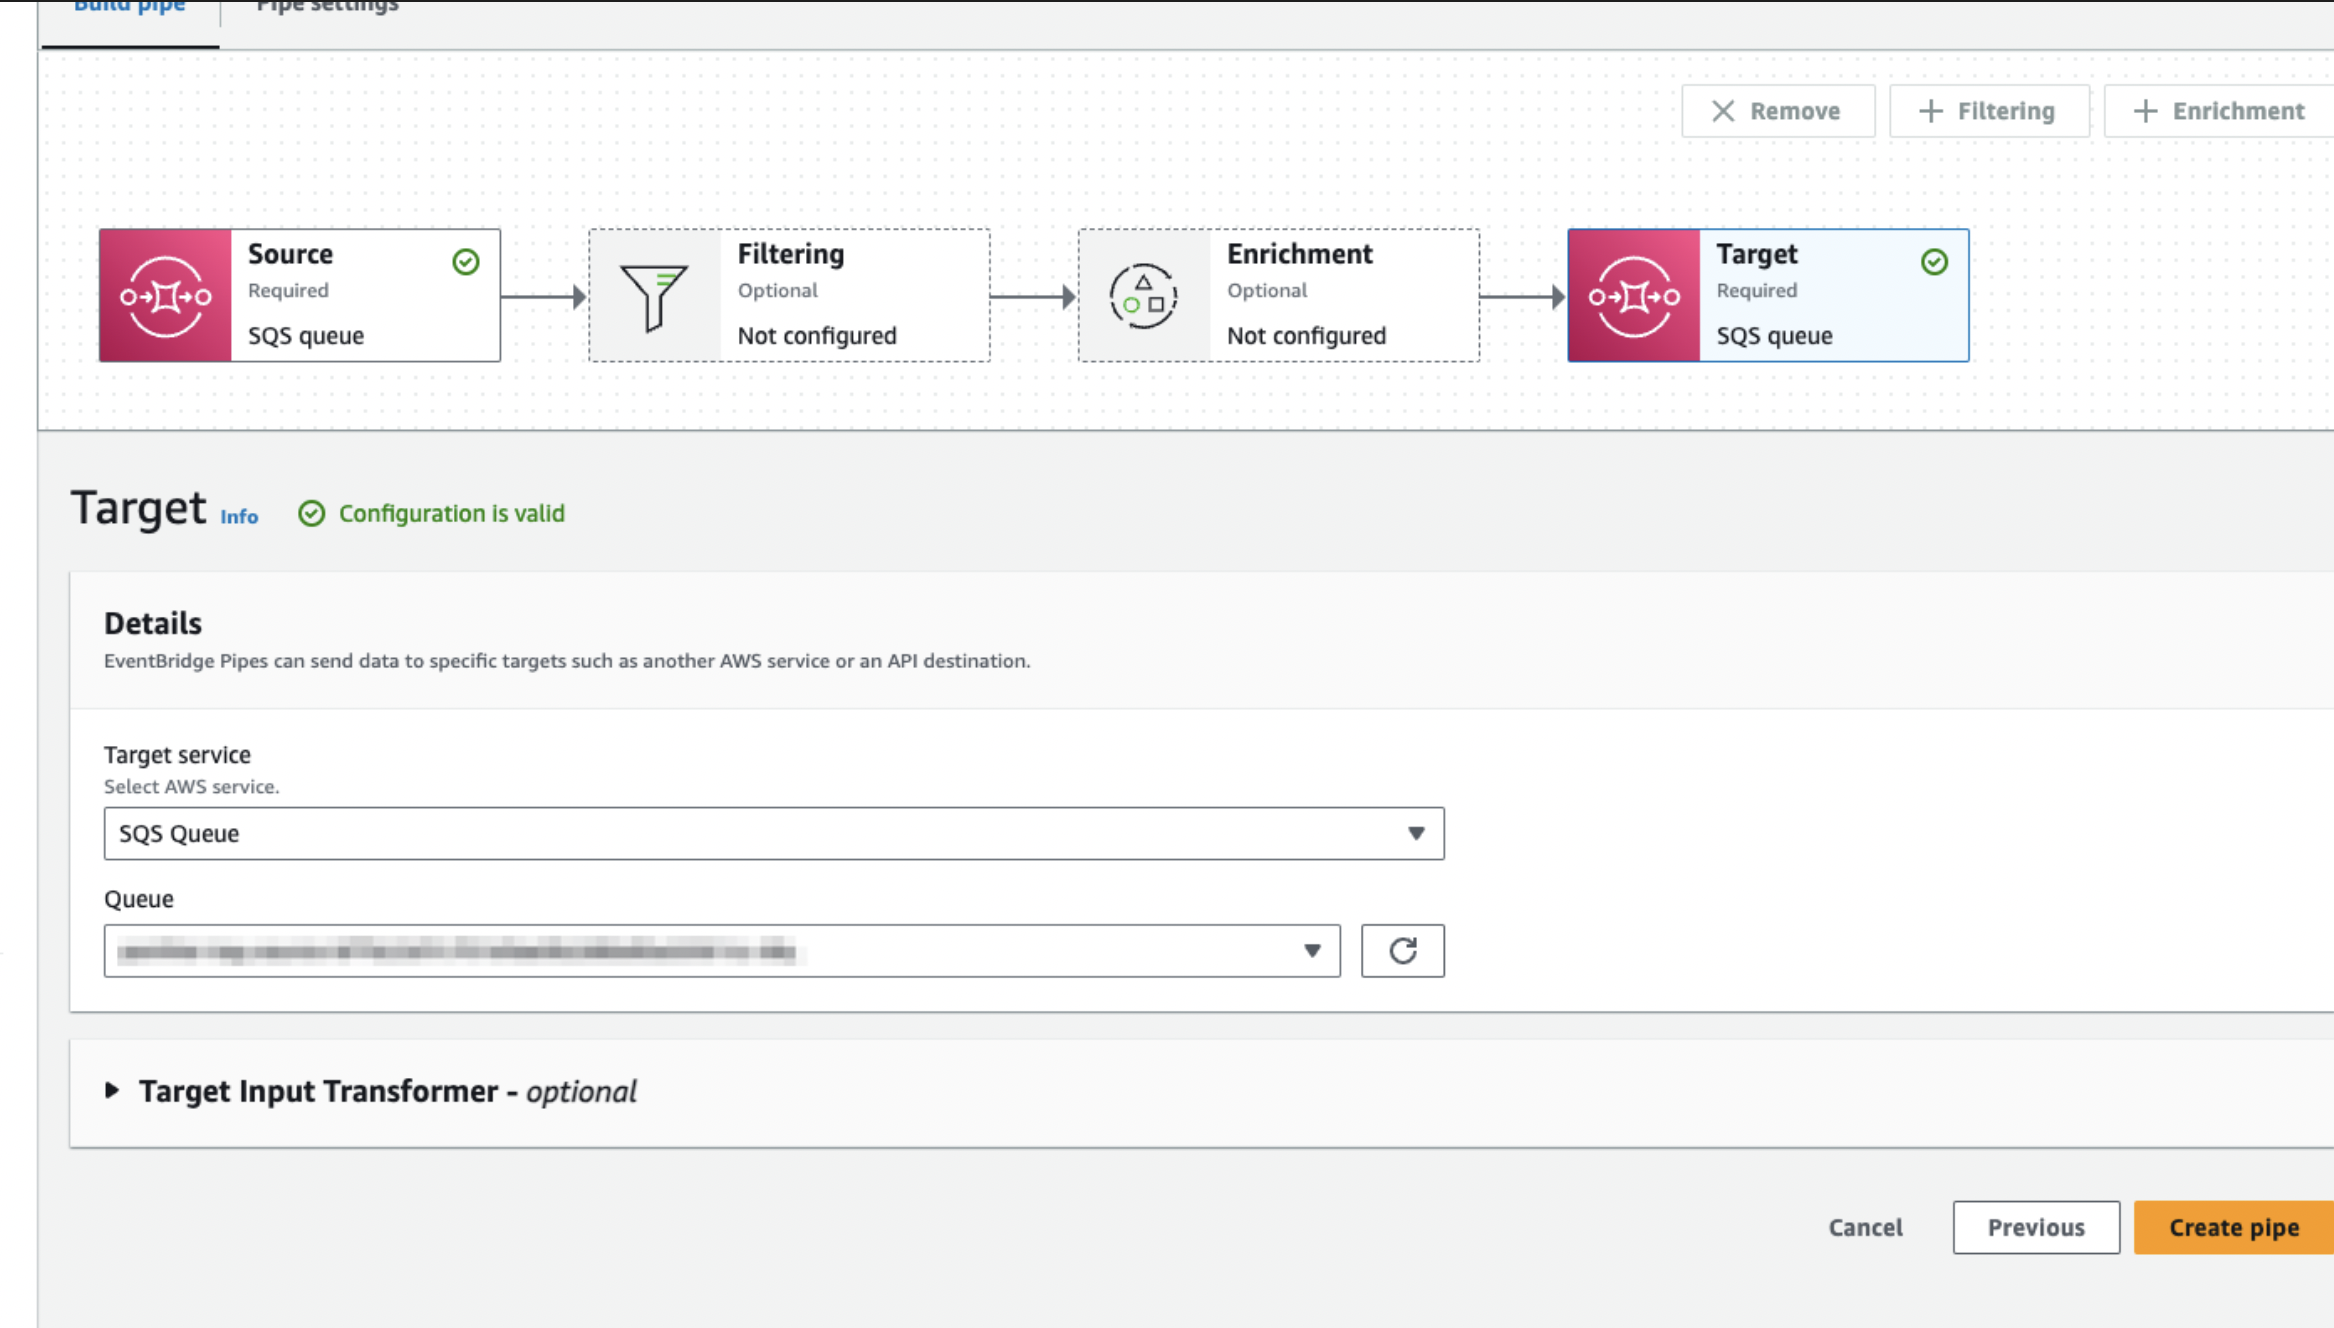Click the Previous button

point(2035,1227)
